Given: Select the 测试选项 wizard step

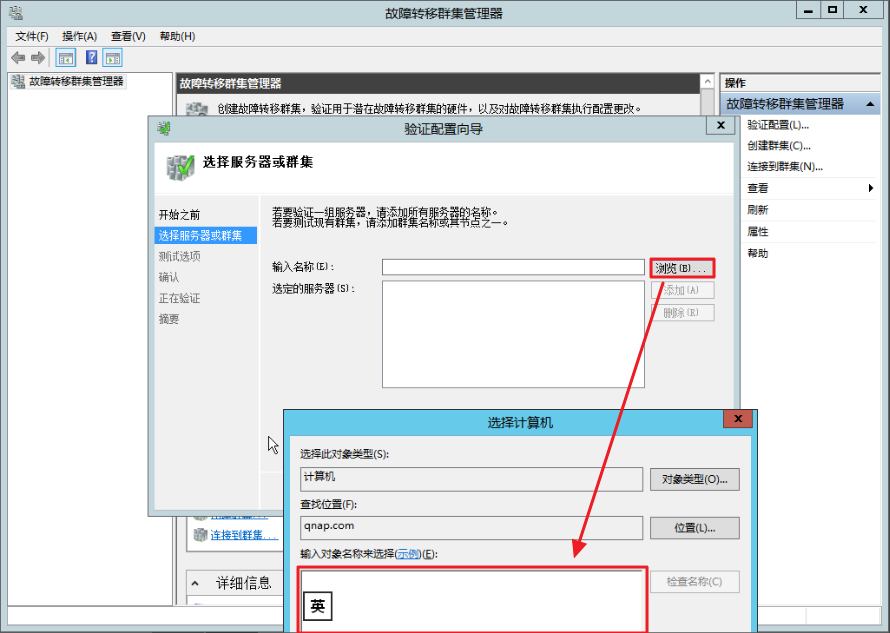Looking at the screenshot, I should pyautogui.click(x=179, y=256).
